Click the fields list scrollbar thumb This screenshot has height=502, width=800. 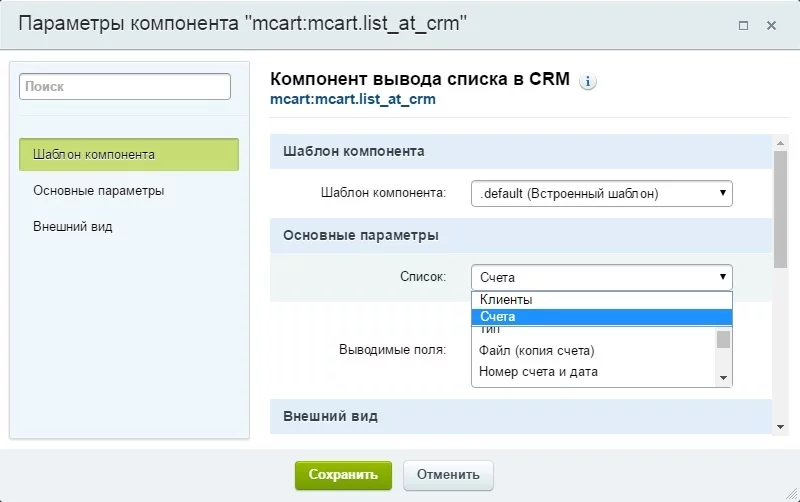723,339
